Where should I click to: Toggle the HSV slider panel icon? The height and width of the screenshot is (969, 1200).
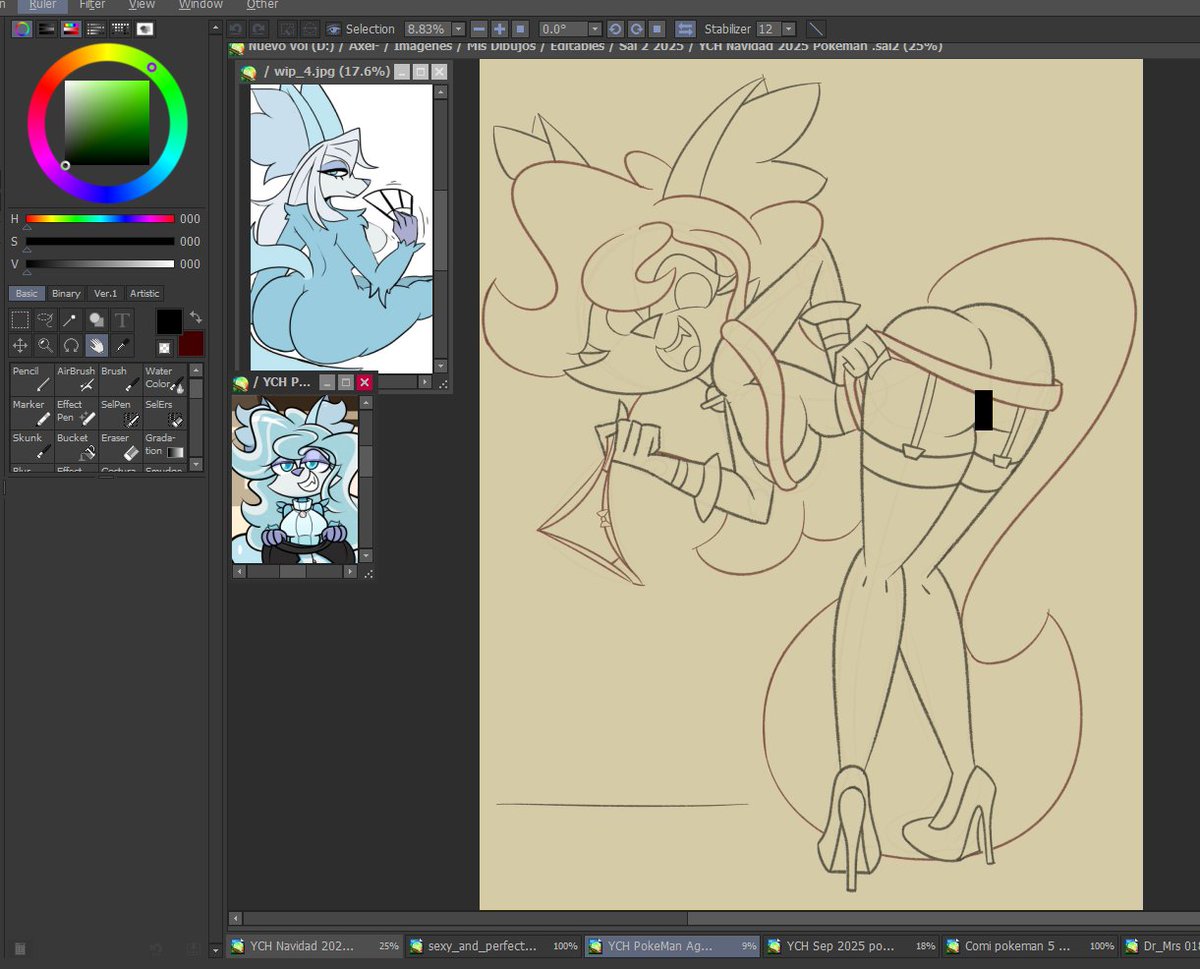71,29
